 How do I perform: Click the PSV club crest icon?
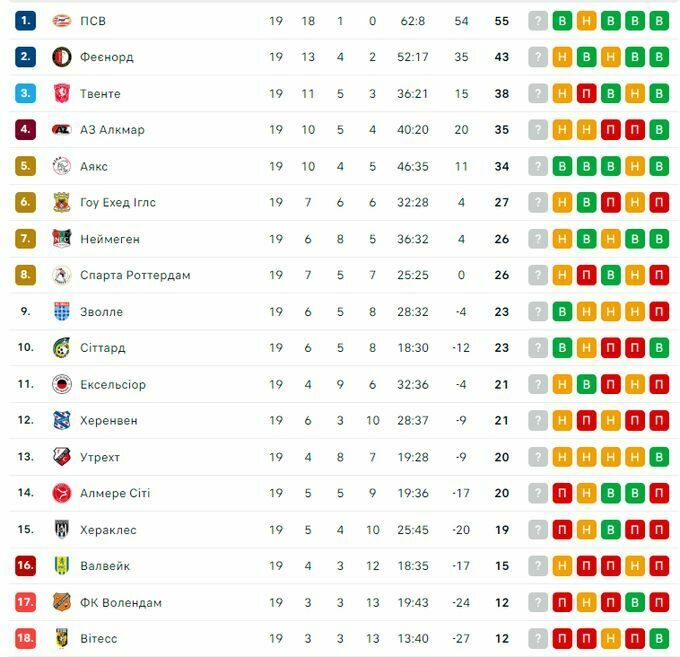[62, 21]
